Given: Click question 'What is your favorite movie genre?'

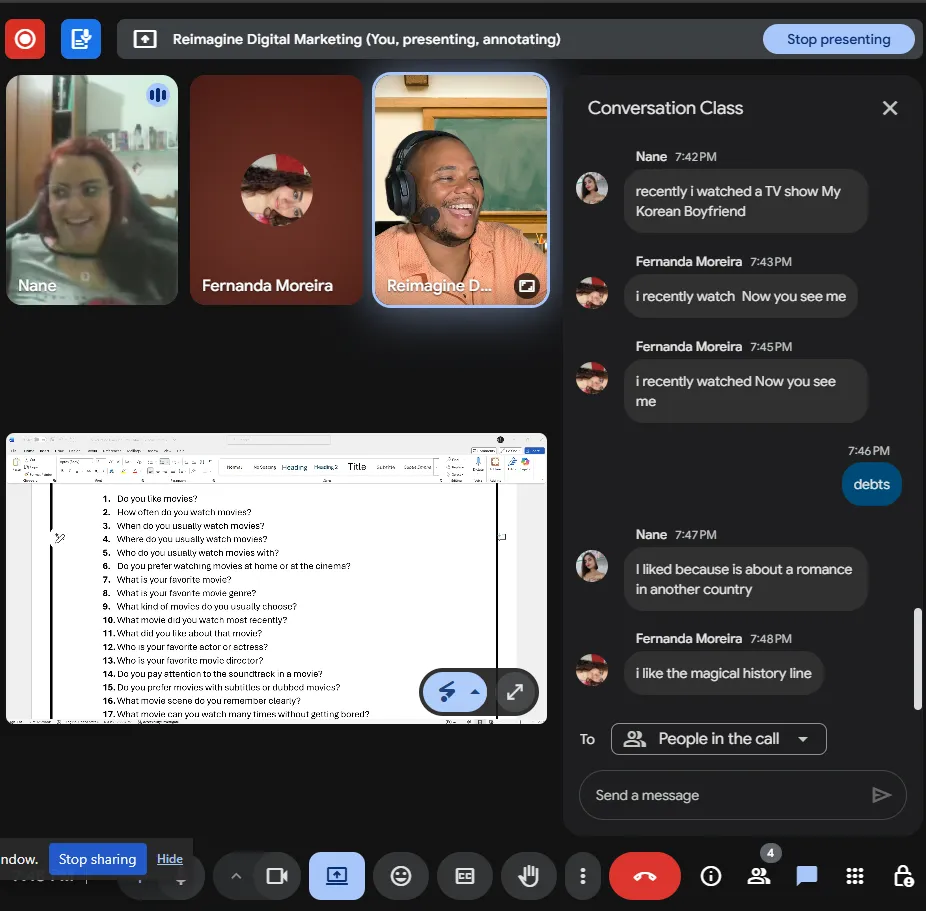Looking at the screenshot, I should click(x=186, y=593).
